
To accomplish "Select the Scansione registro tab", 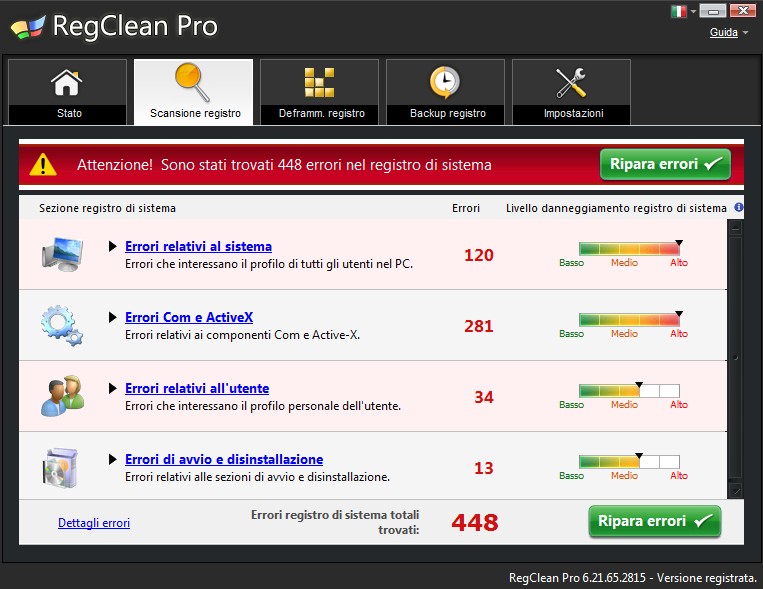I will [x=194, y=92].
